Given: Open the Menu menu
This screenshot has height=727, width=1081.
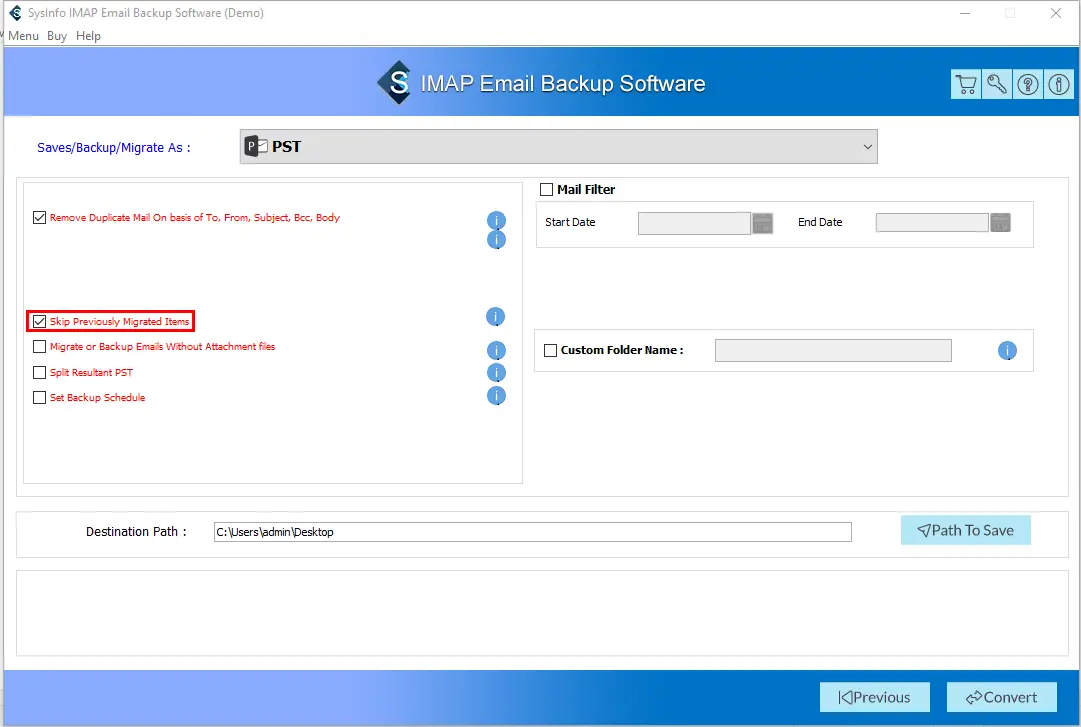Looking at the screenshot, I should (23, 36).
